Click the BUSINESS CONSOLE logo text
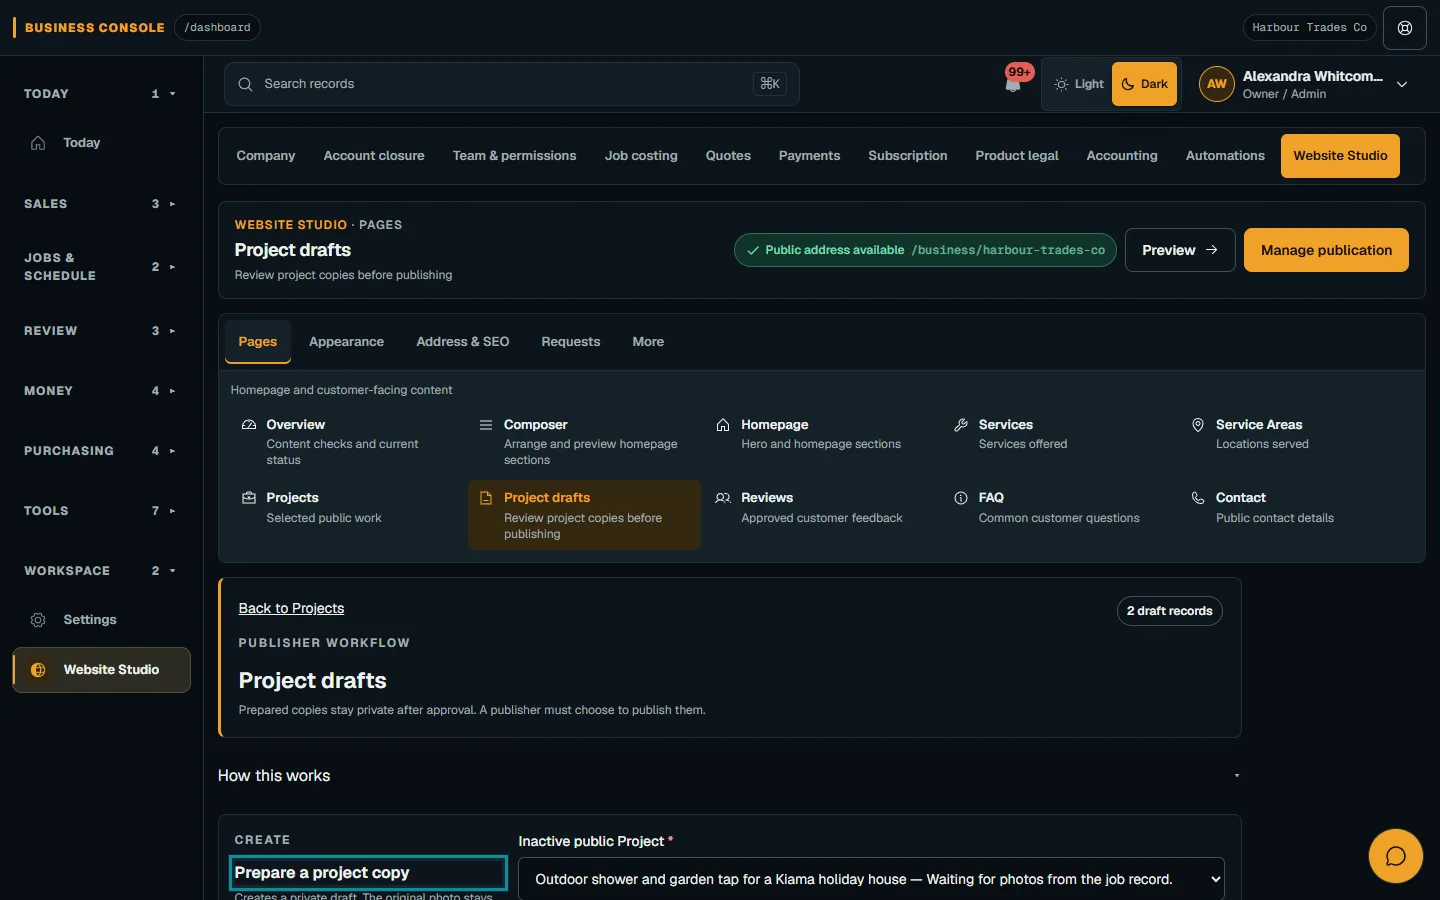1440x900 pixels. click(95, 28)
